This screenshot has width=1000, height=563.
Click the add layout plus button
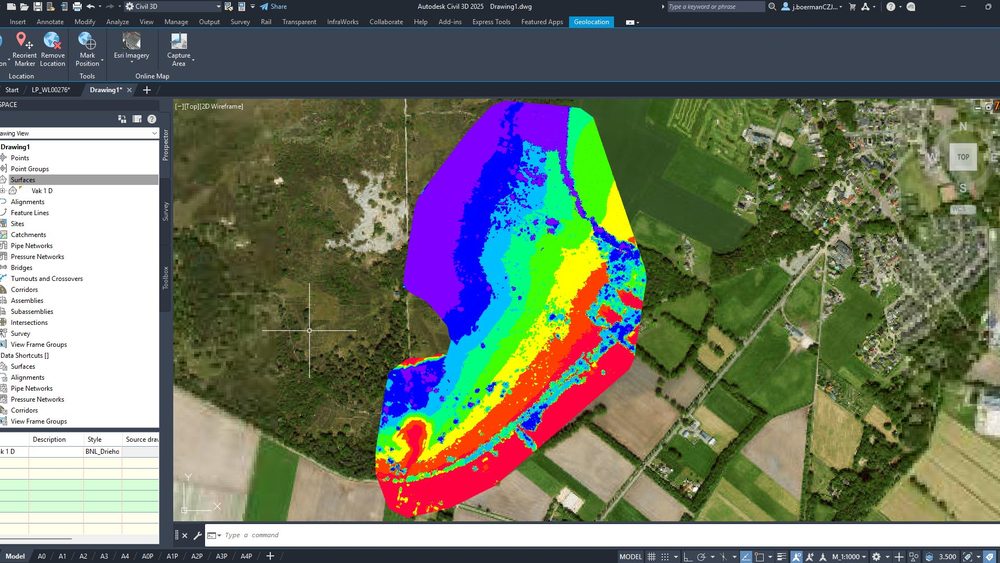270,556
